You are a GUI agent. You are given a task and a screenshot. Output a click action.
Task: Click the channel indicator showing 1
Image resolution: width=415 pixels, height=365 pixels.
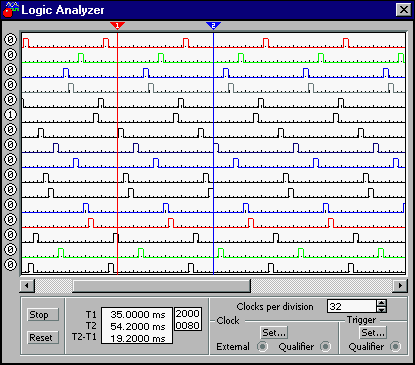point(10,115)
